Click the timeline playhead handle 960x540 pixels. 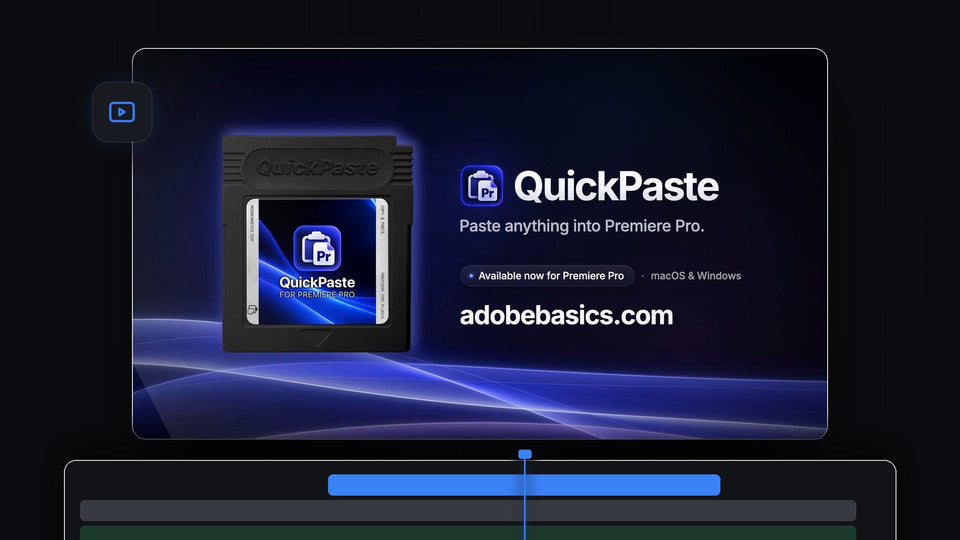[525, 454]
